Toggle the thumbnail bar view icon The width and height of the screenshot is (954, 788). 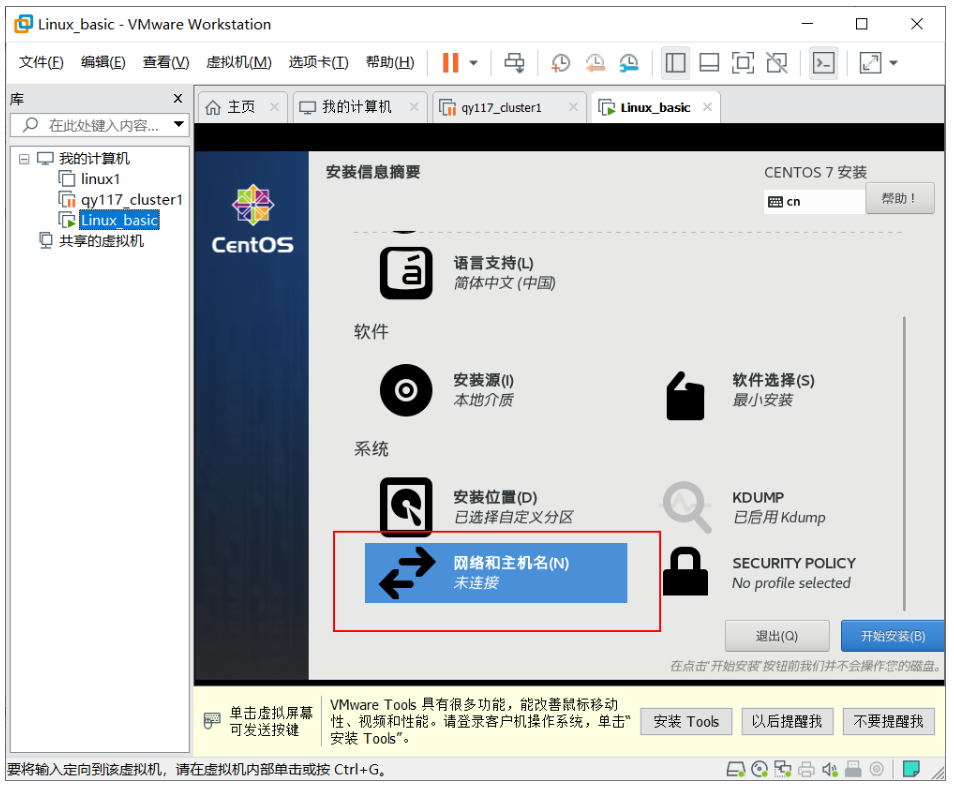coord(709,63)
